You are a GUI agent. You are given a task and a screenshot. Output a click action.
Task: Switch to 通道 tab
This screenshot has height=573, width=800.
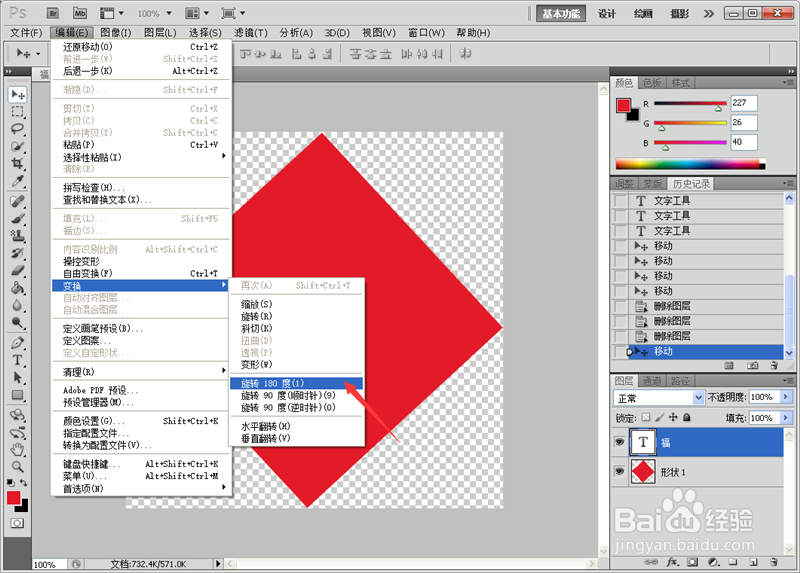click(x=652, y=381)
